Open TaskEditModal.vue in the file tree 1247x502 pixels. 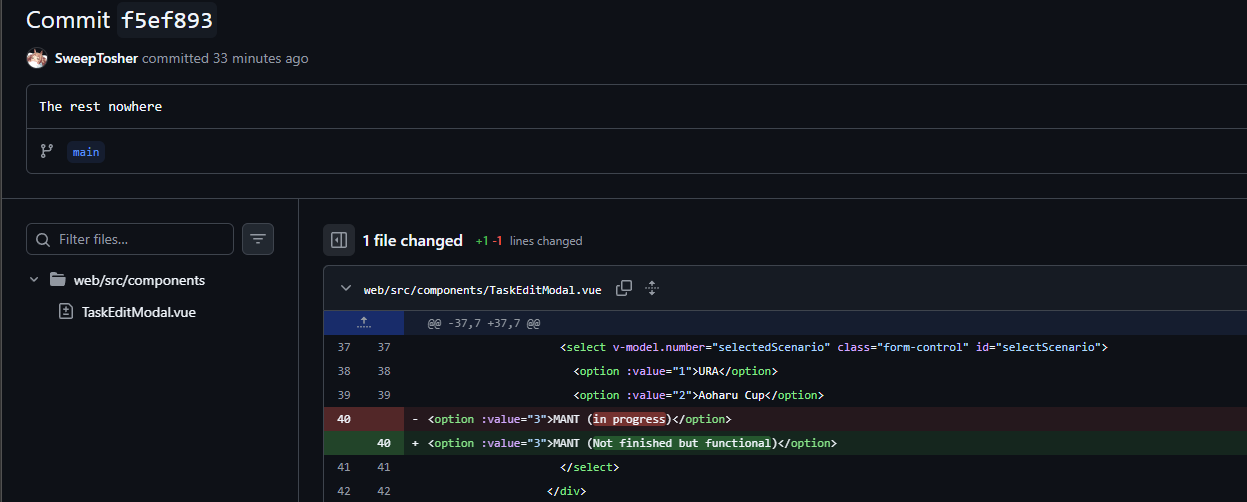(x=139, y=312)
